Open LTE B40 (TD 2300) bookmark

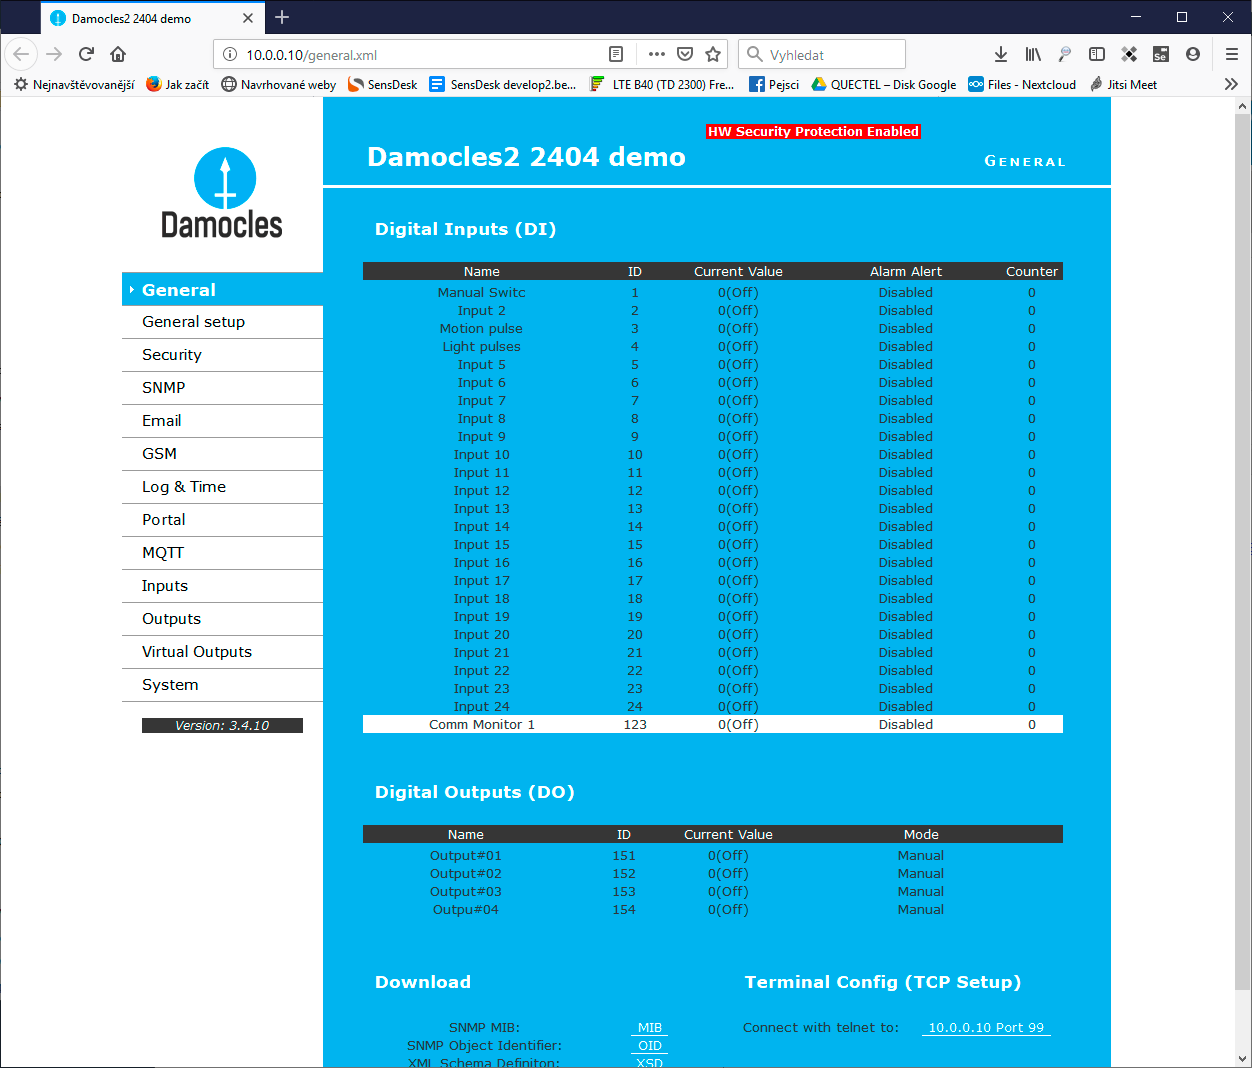(662, 84)
